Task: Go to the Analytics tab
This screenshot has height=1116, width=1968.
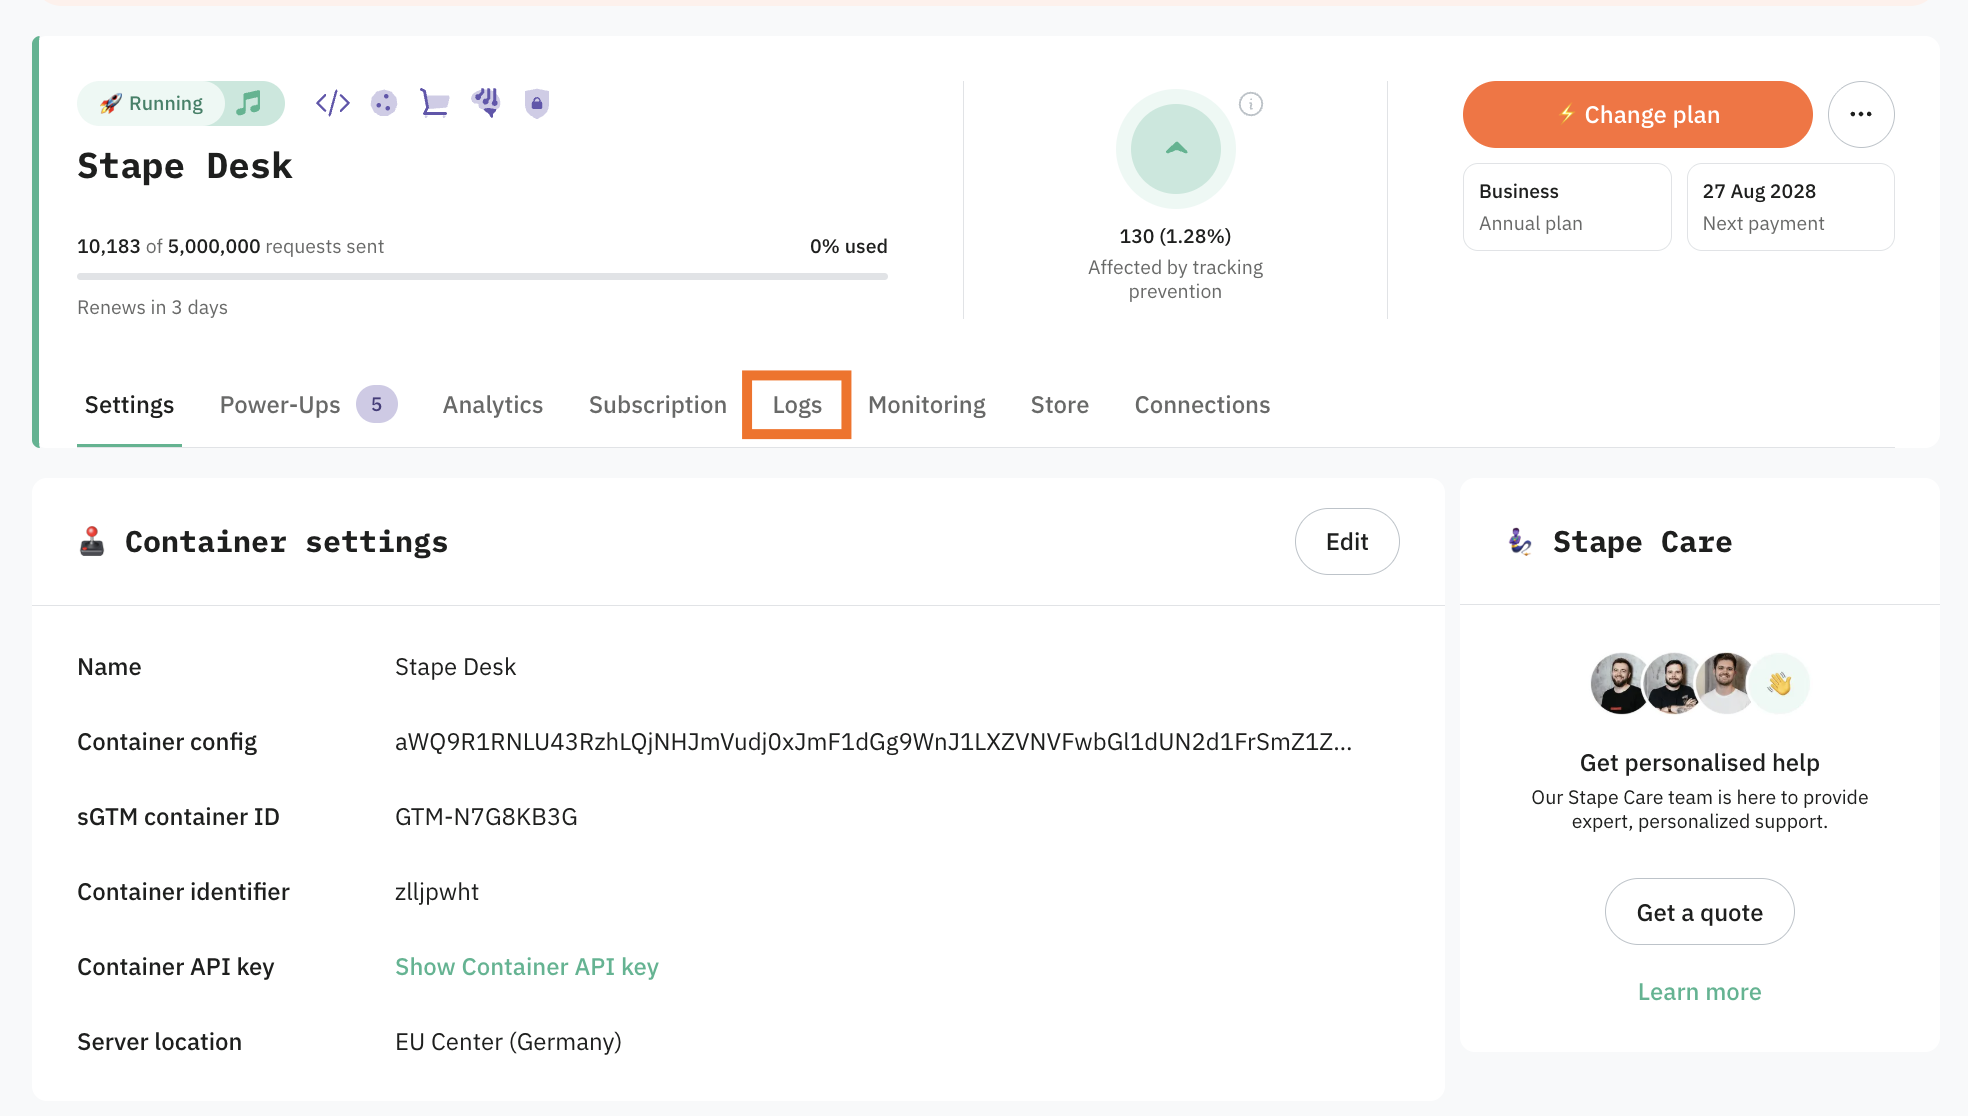Action: (x=493, y=405)
